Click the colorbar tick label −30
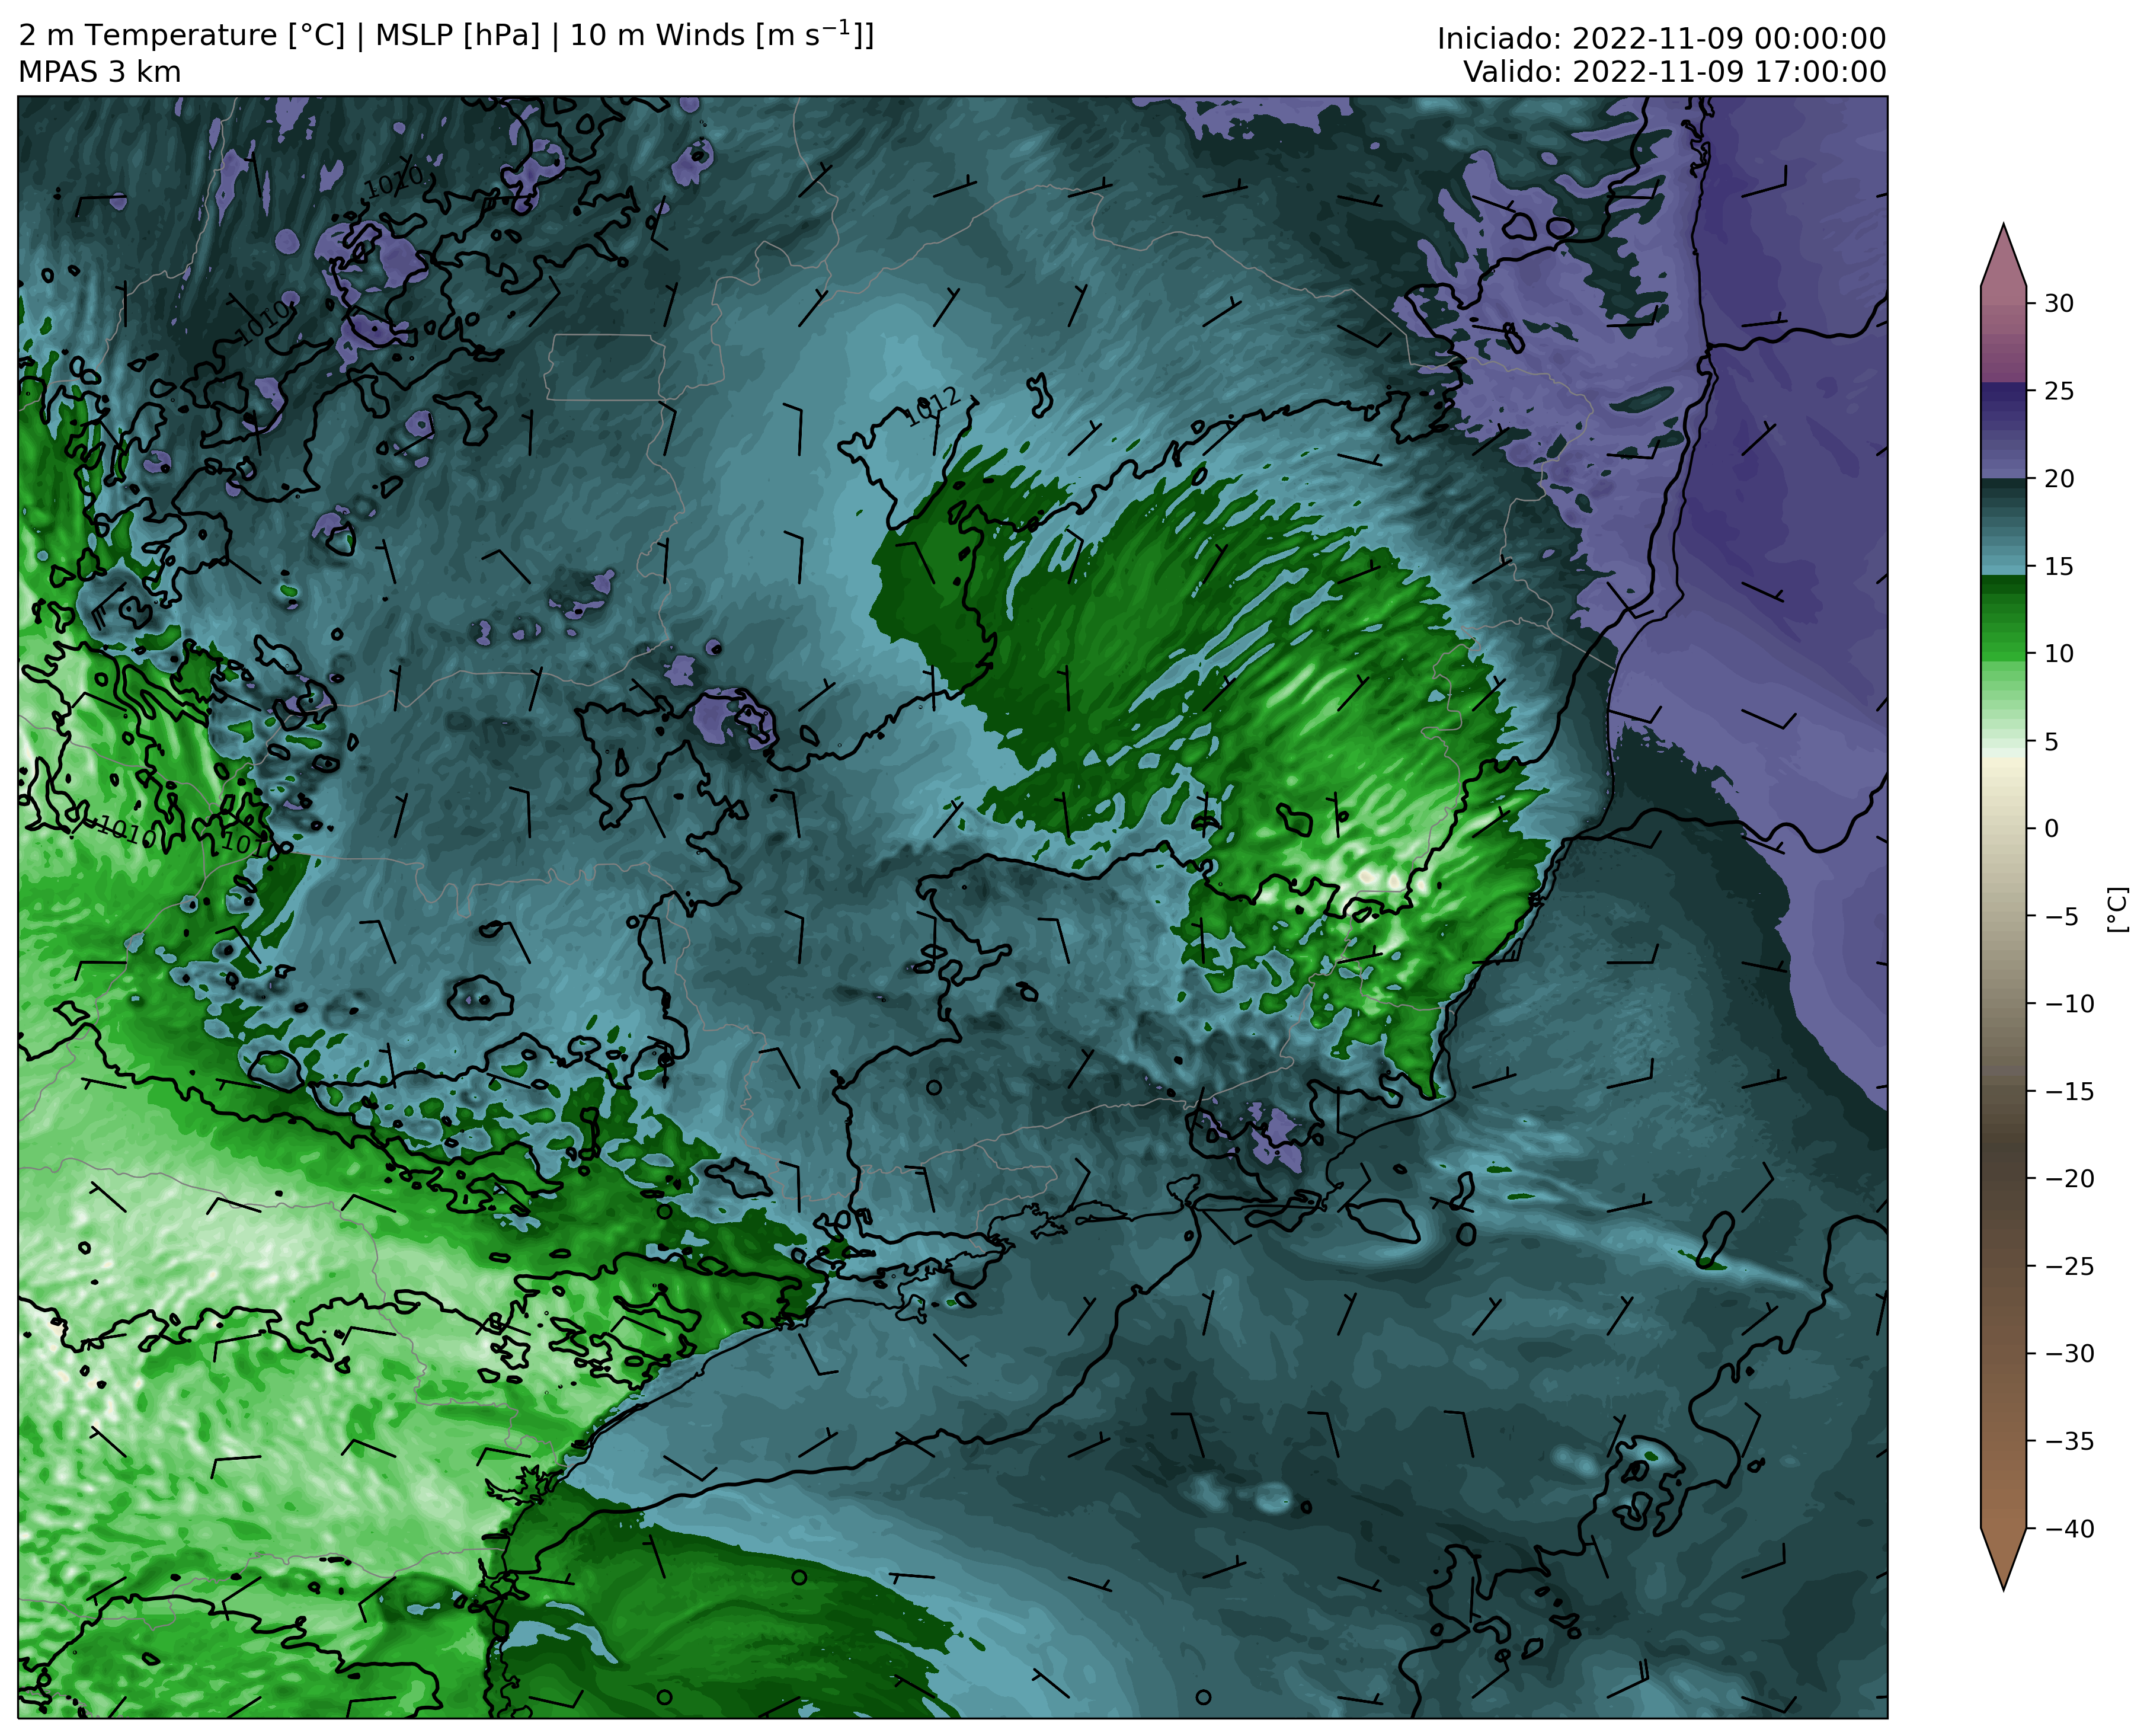The image size is (2147, 1736). coord(2068,1353)
